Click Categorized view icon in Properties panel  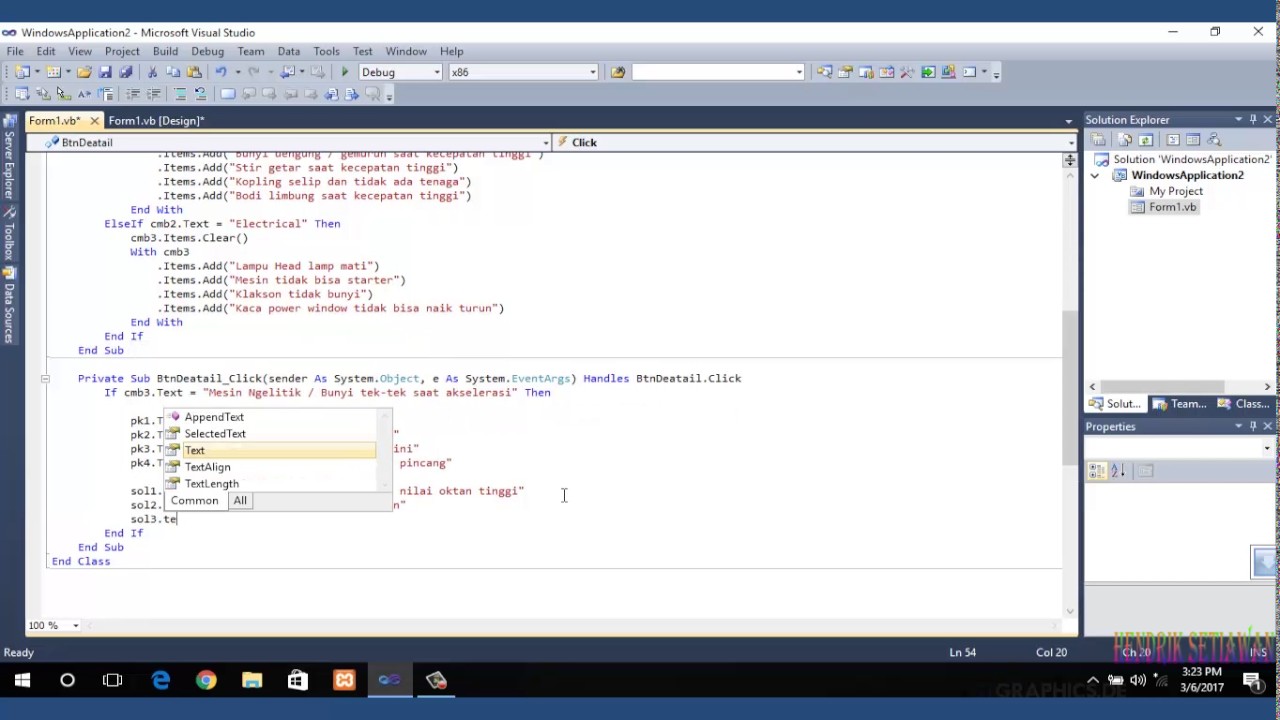pos(1098,471)
